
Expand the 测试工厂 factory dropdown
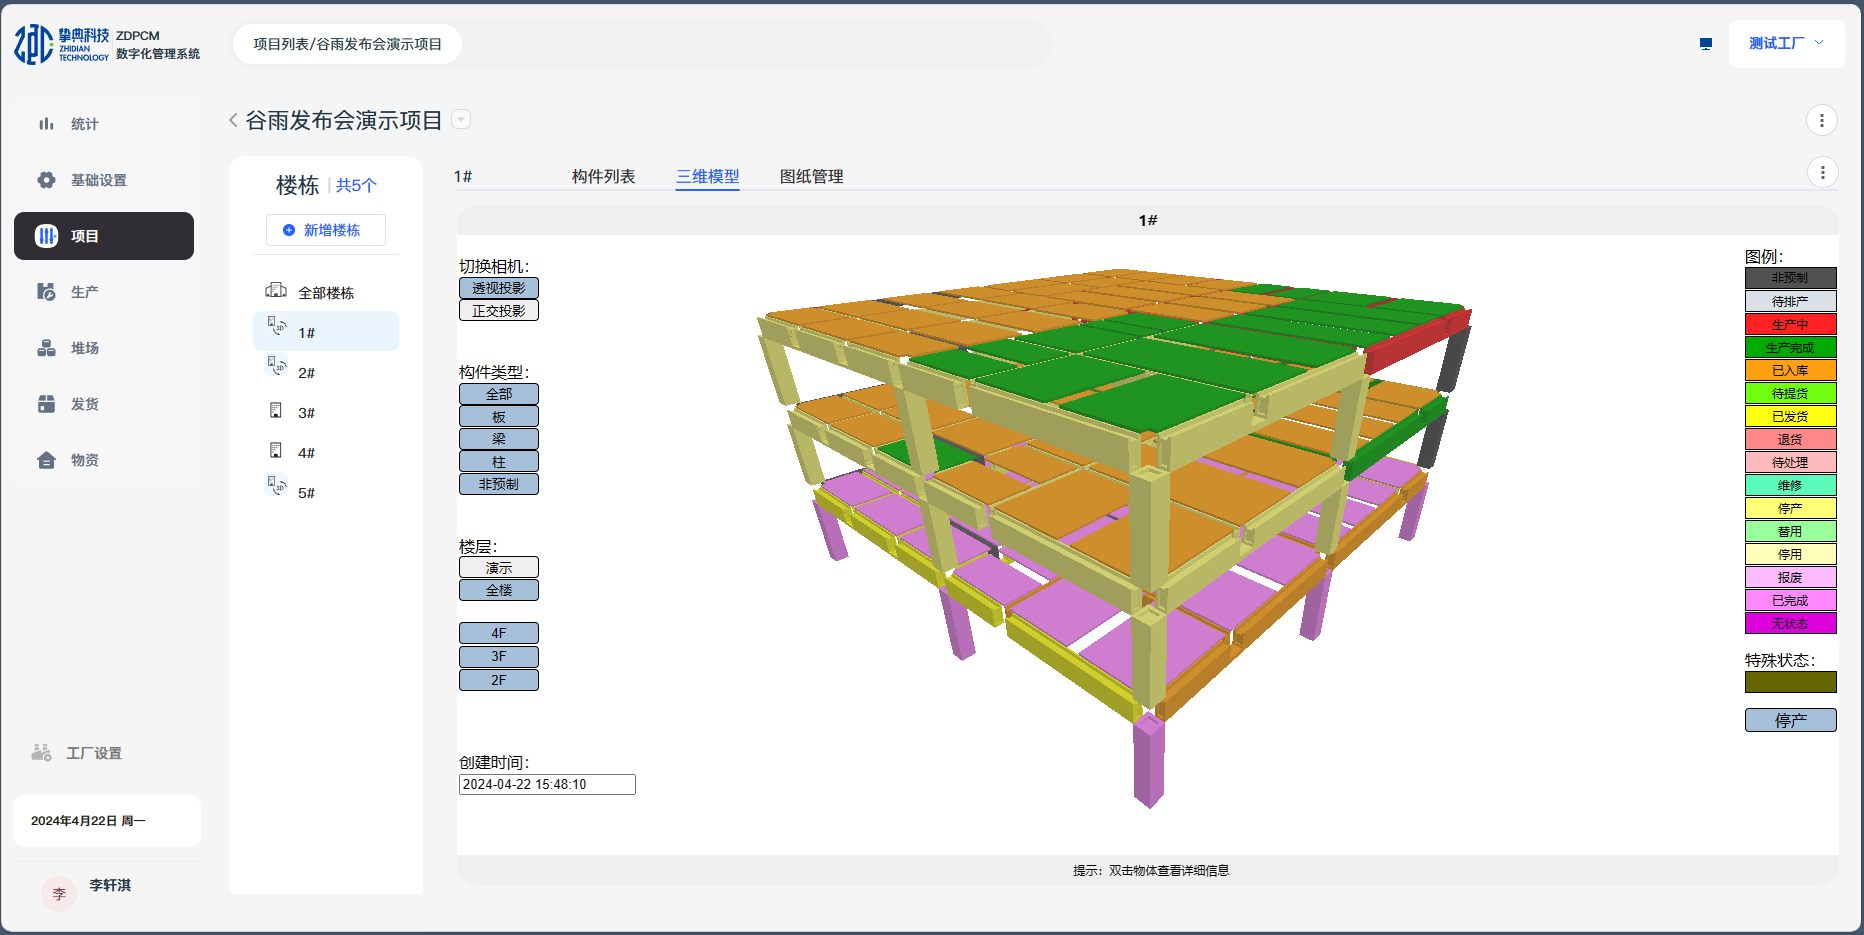tap(1786, 44)
